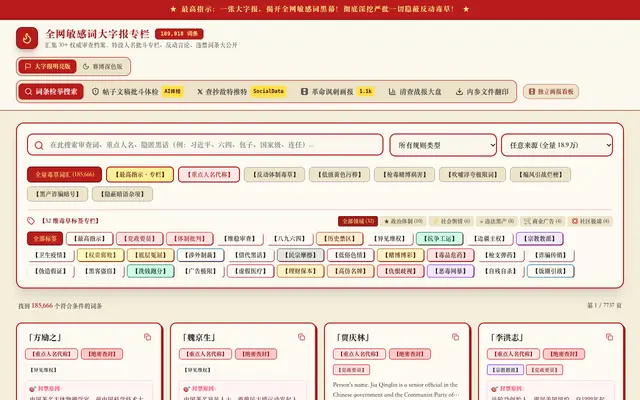Click the tag icon beside 32维 label
The height and width of the screenshot is (400, 640).
point(31,221)
